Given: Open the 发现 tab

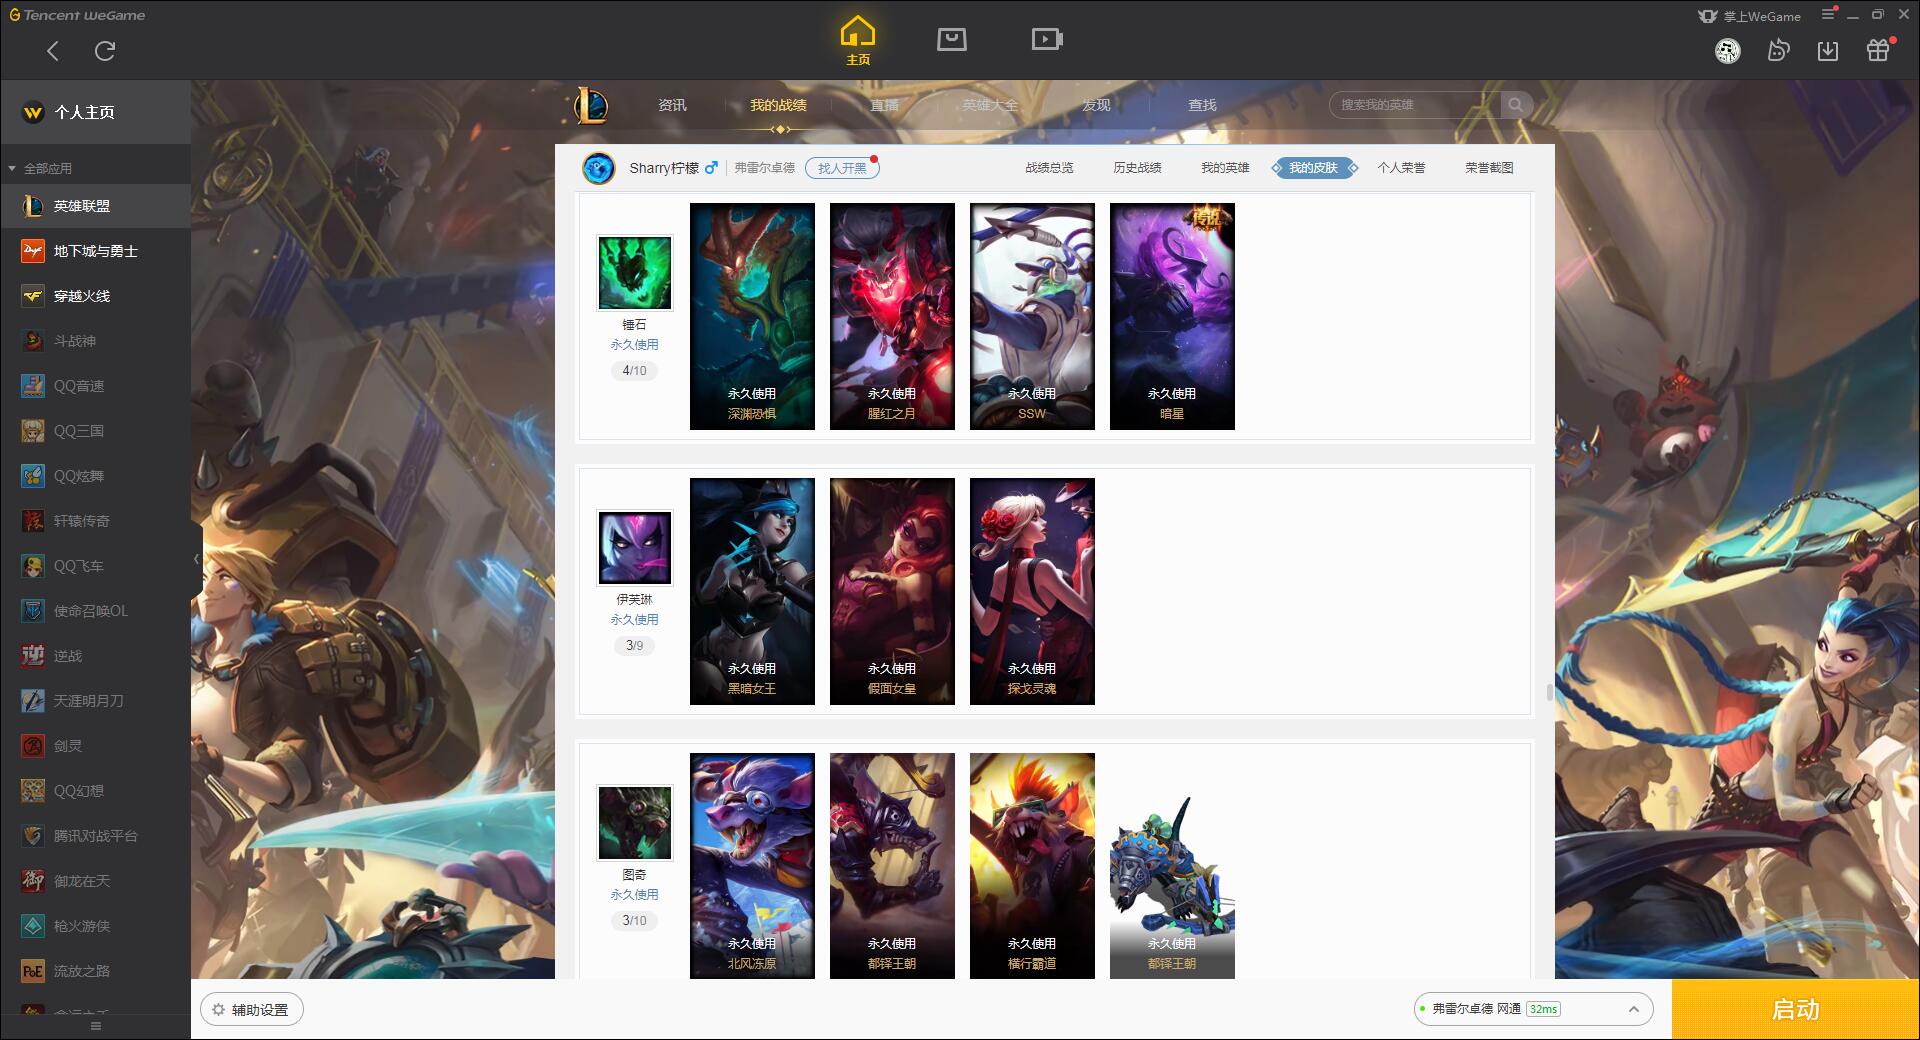Looking at the screenshot, I should (x=1096, y=105).
